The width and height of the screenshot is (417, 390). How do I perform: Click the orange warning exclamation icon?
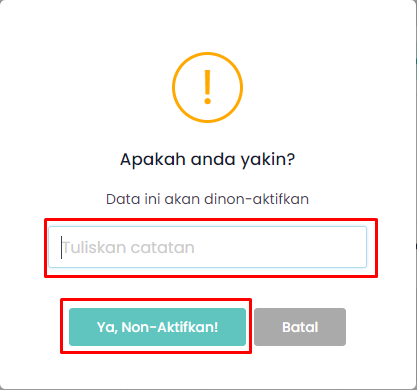click(207, 87)
